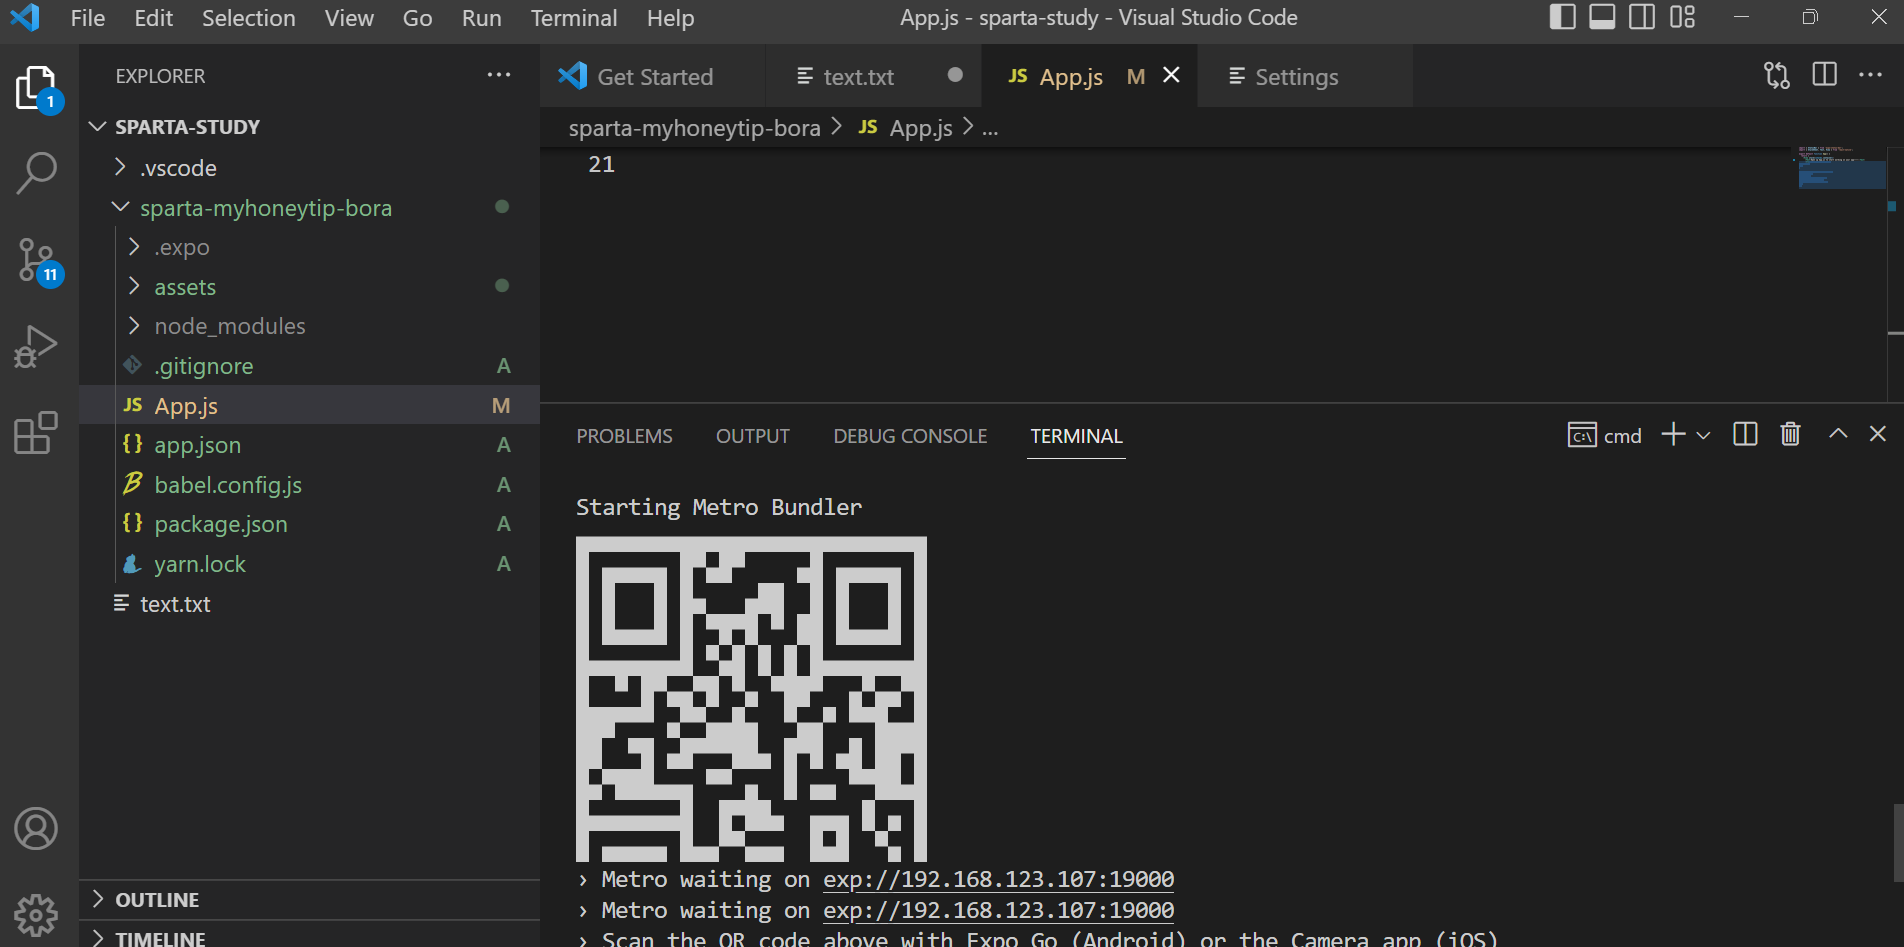Open the Selection menu

point(249,18)
